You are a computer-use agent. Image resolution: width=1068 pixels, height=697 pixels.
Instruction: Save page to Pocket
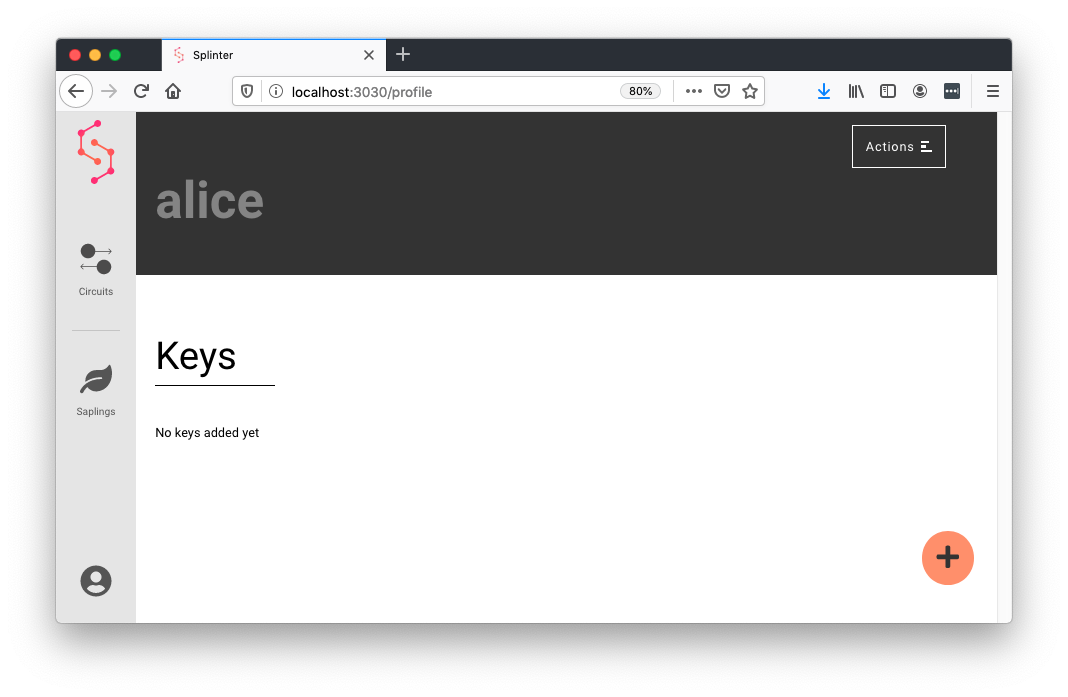click(722, 91)
